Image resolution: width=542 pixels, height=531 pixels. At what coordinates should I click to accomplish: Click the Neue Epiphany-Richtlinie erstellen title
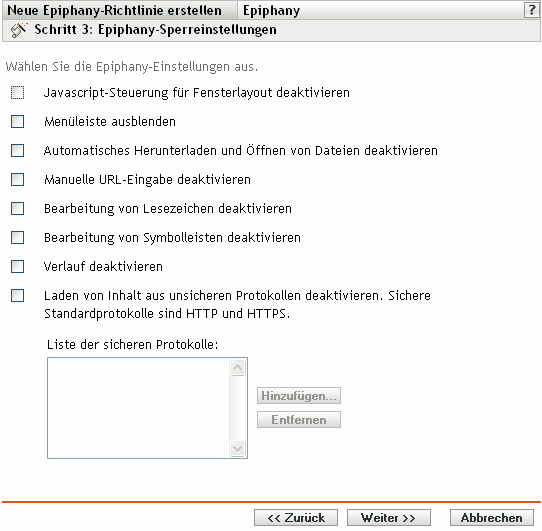tap(114, 10)
